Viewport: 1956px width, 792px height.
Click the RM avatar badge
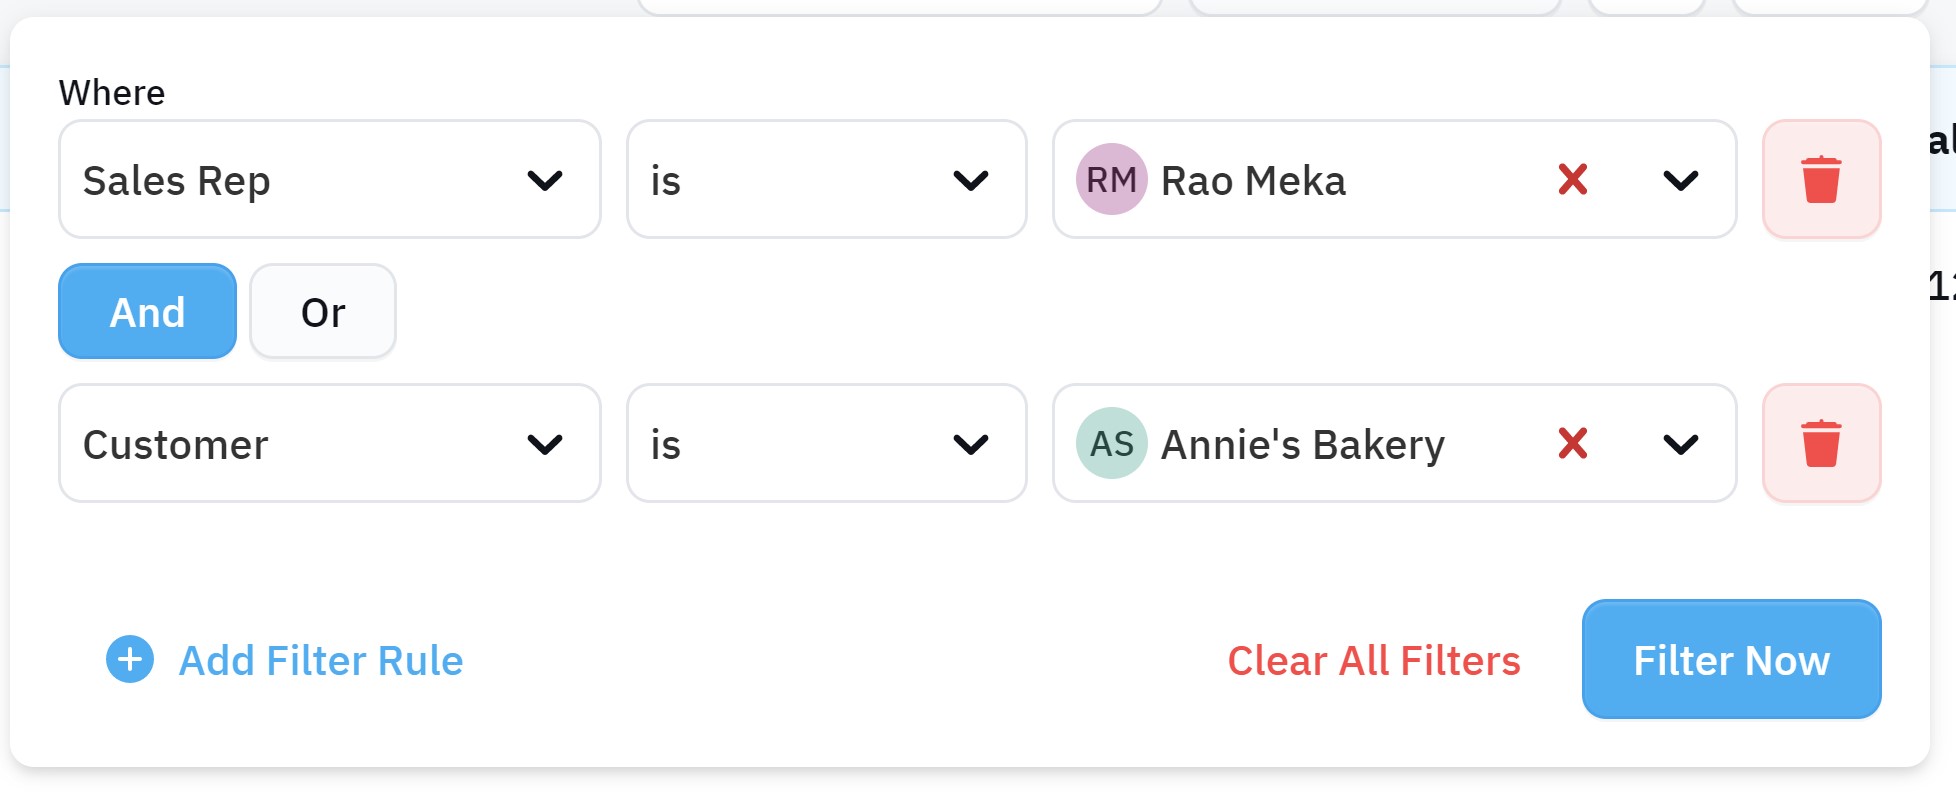tap(1111, 180)
